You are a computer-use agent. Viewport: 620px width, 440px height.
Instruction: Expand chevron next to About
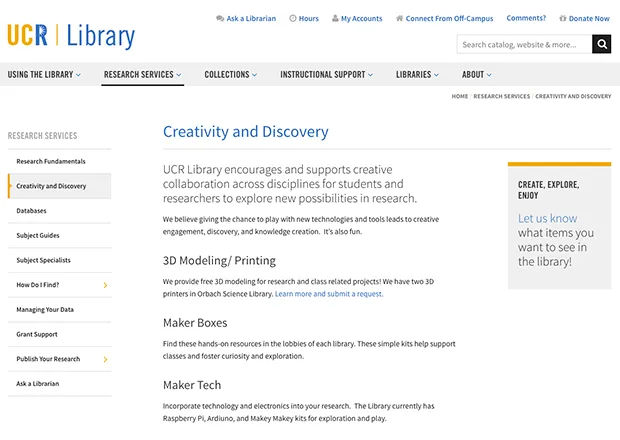click(489, 75)
